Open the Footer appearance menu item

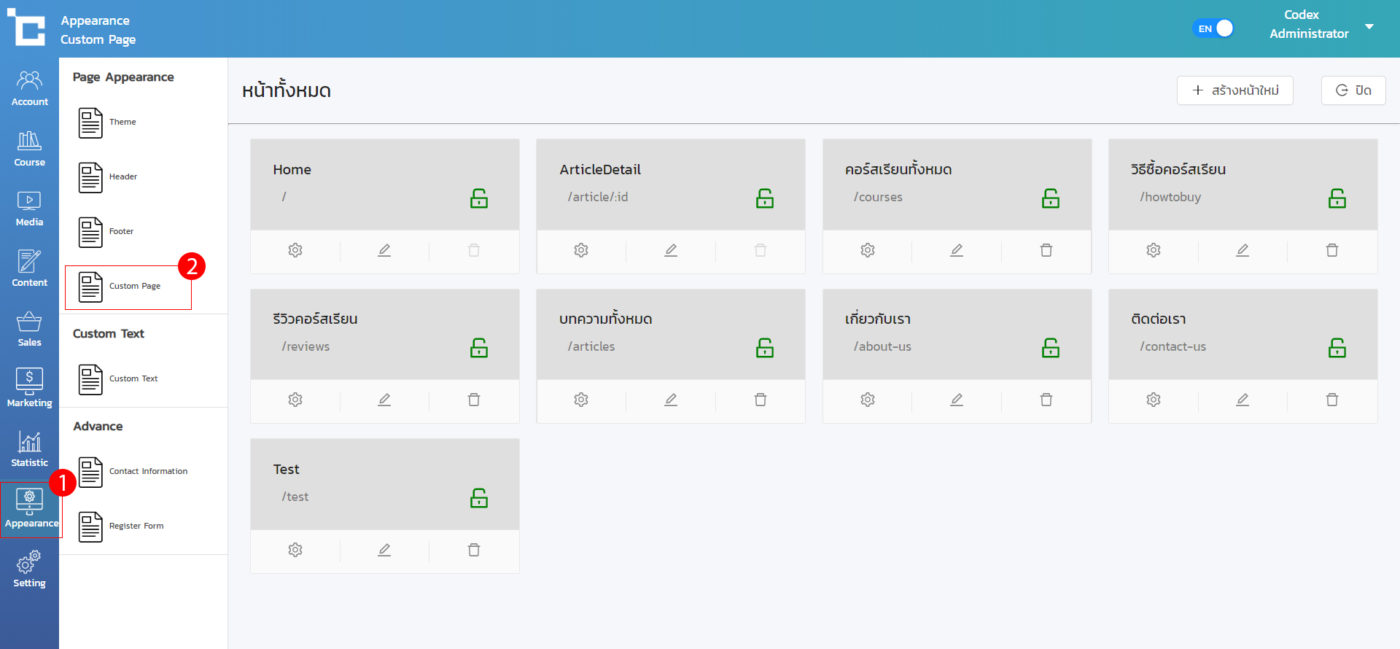click(120, 232)
